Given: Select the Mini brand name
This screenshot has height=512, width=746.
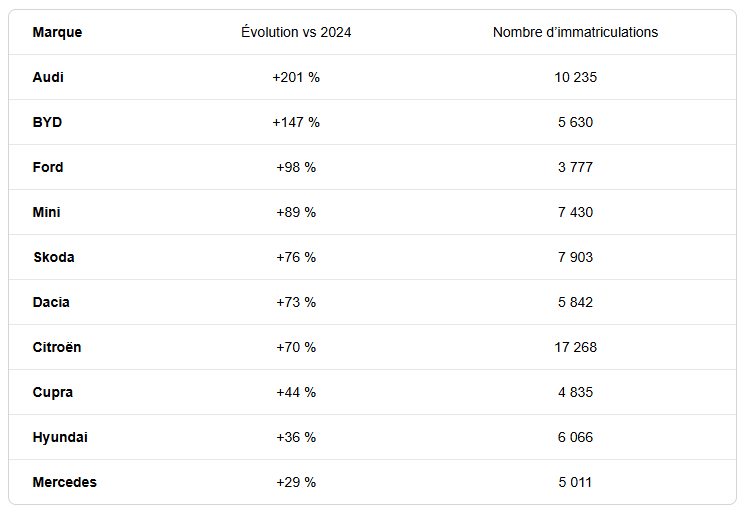Looking at the screenshot, I should click(46, 212).
